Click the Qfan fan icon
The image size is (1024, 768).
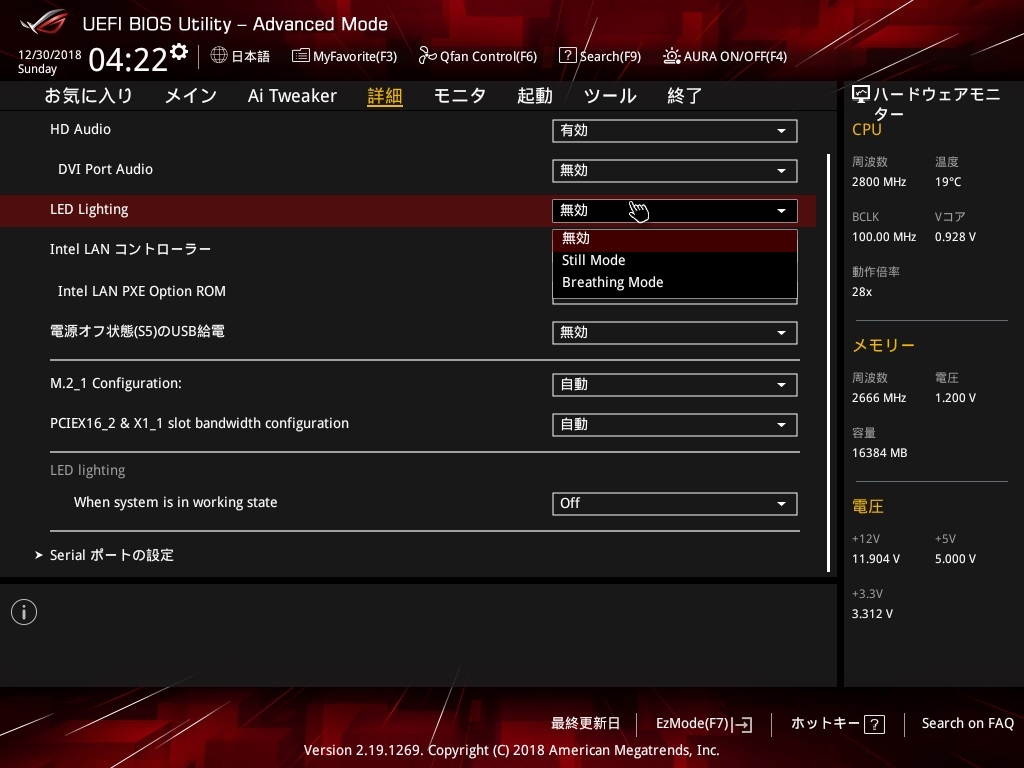(x=427, y=56)
